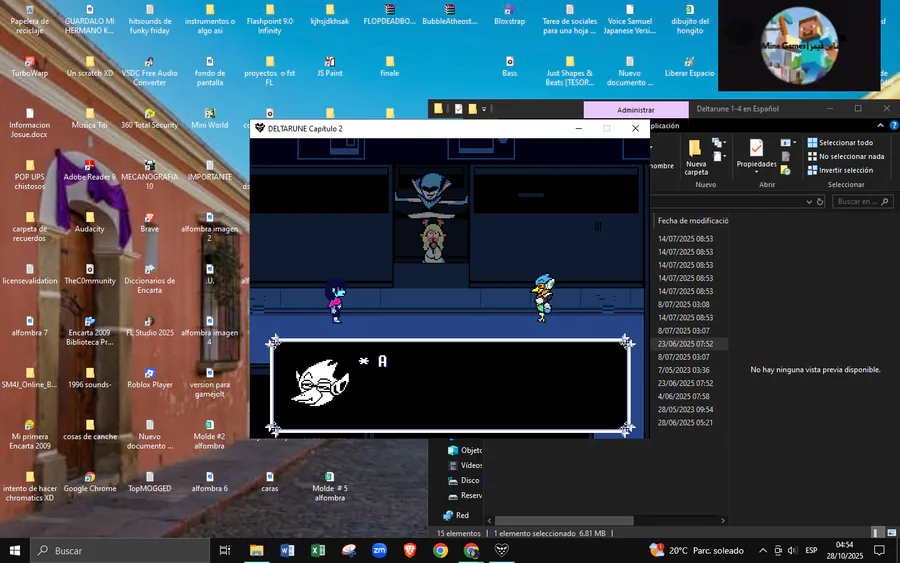Open Task View from the taskbar

tap(225, 550)
